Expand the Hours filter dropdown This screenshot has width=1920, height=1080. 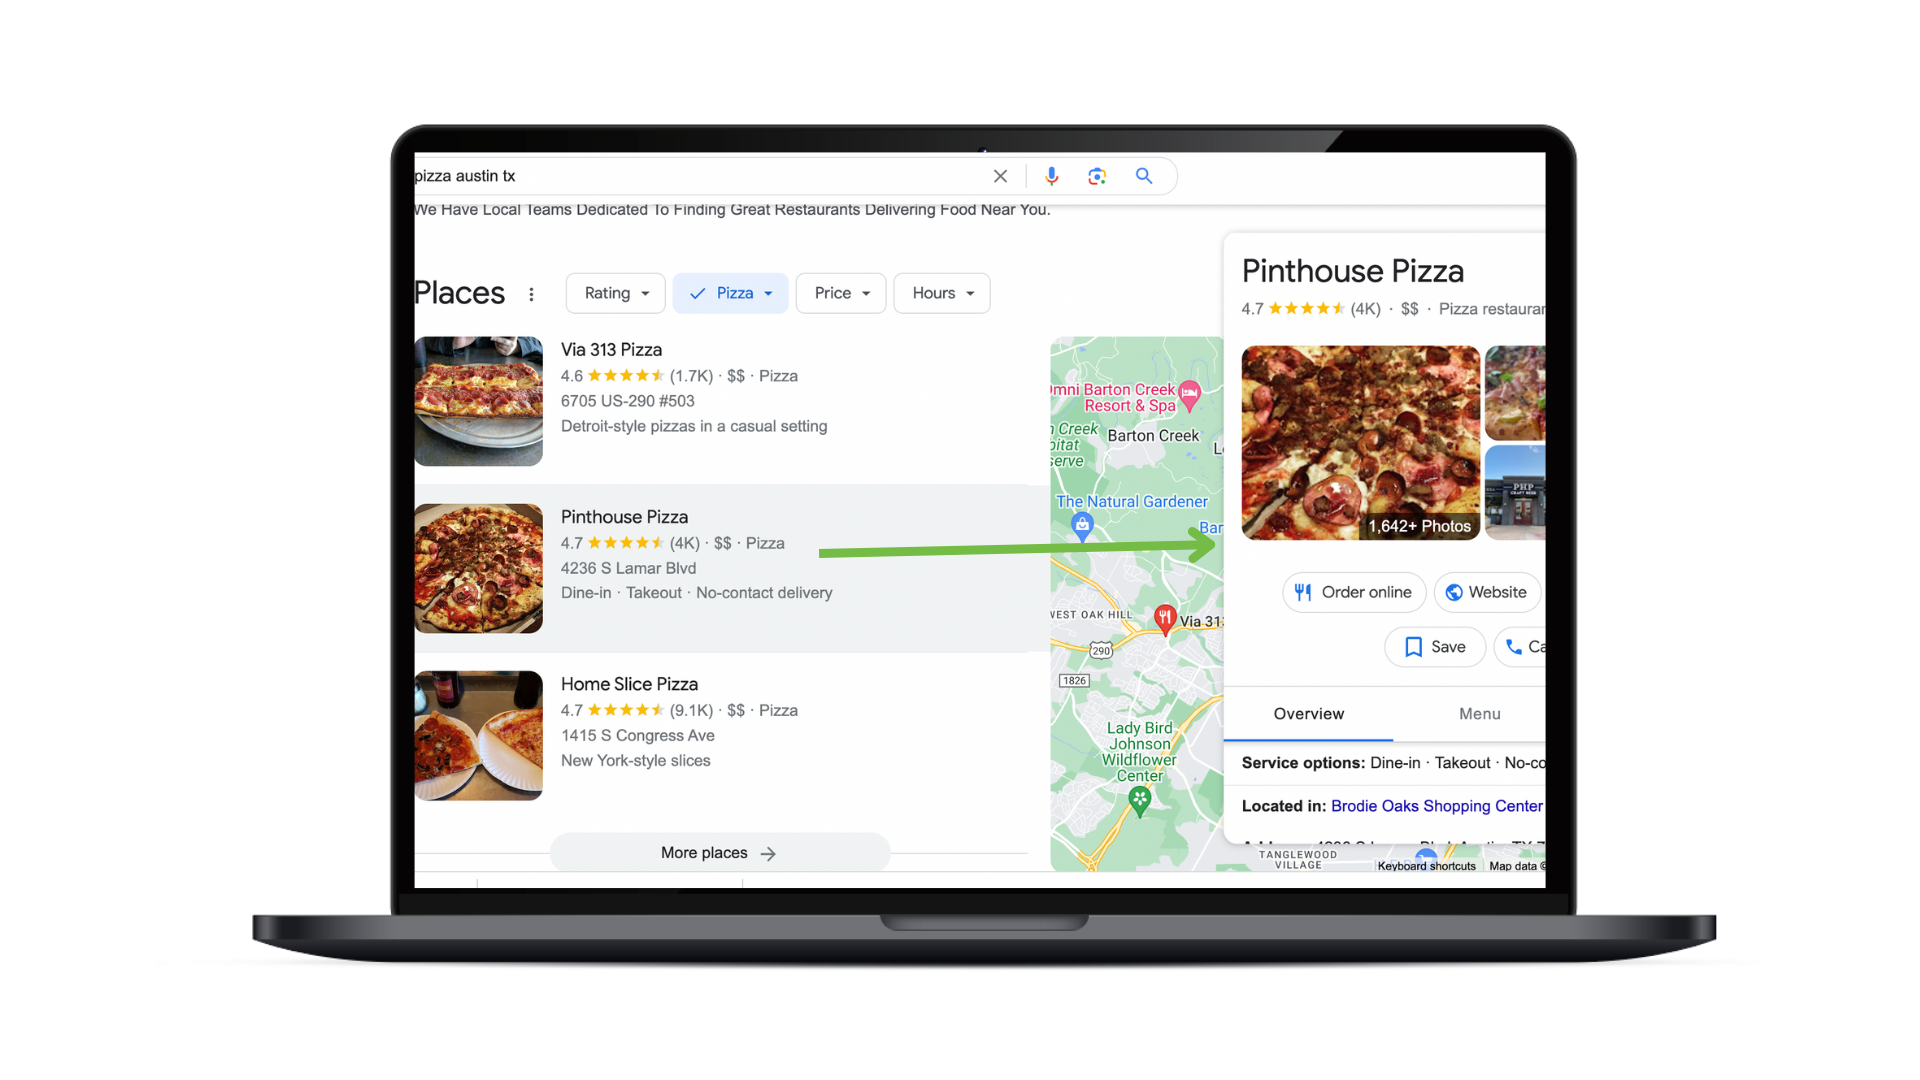coord(942,293)
